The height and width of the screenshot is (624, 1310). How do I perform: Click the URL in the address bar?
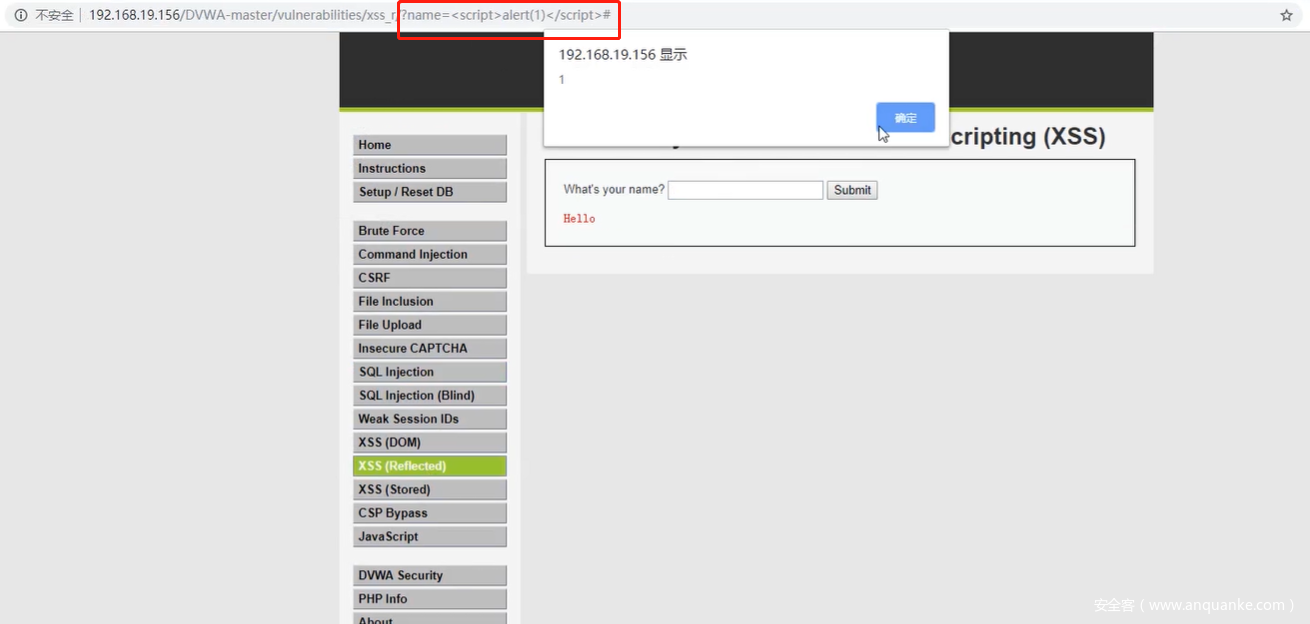[x=350, y=15]
